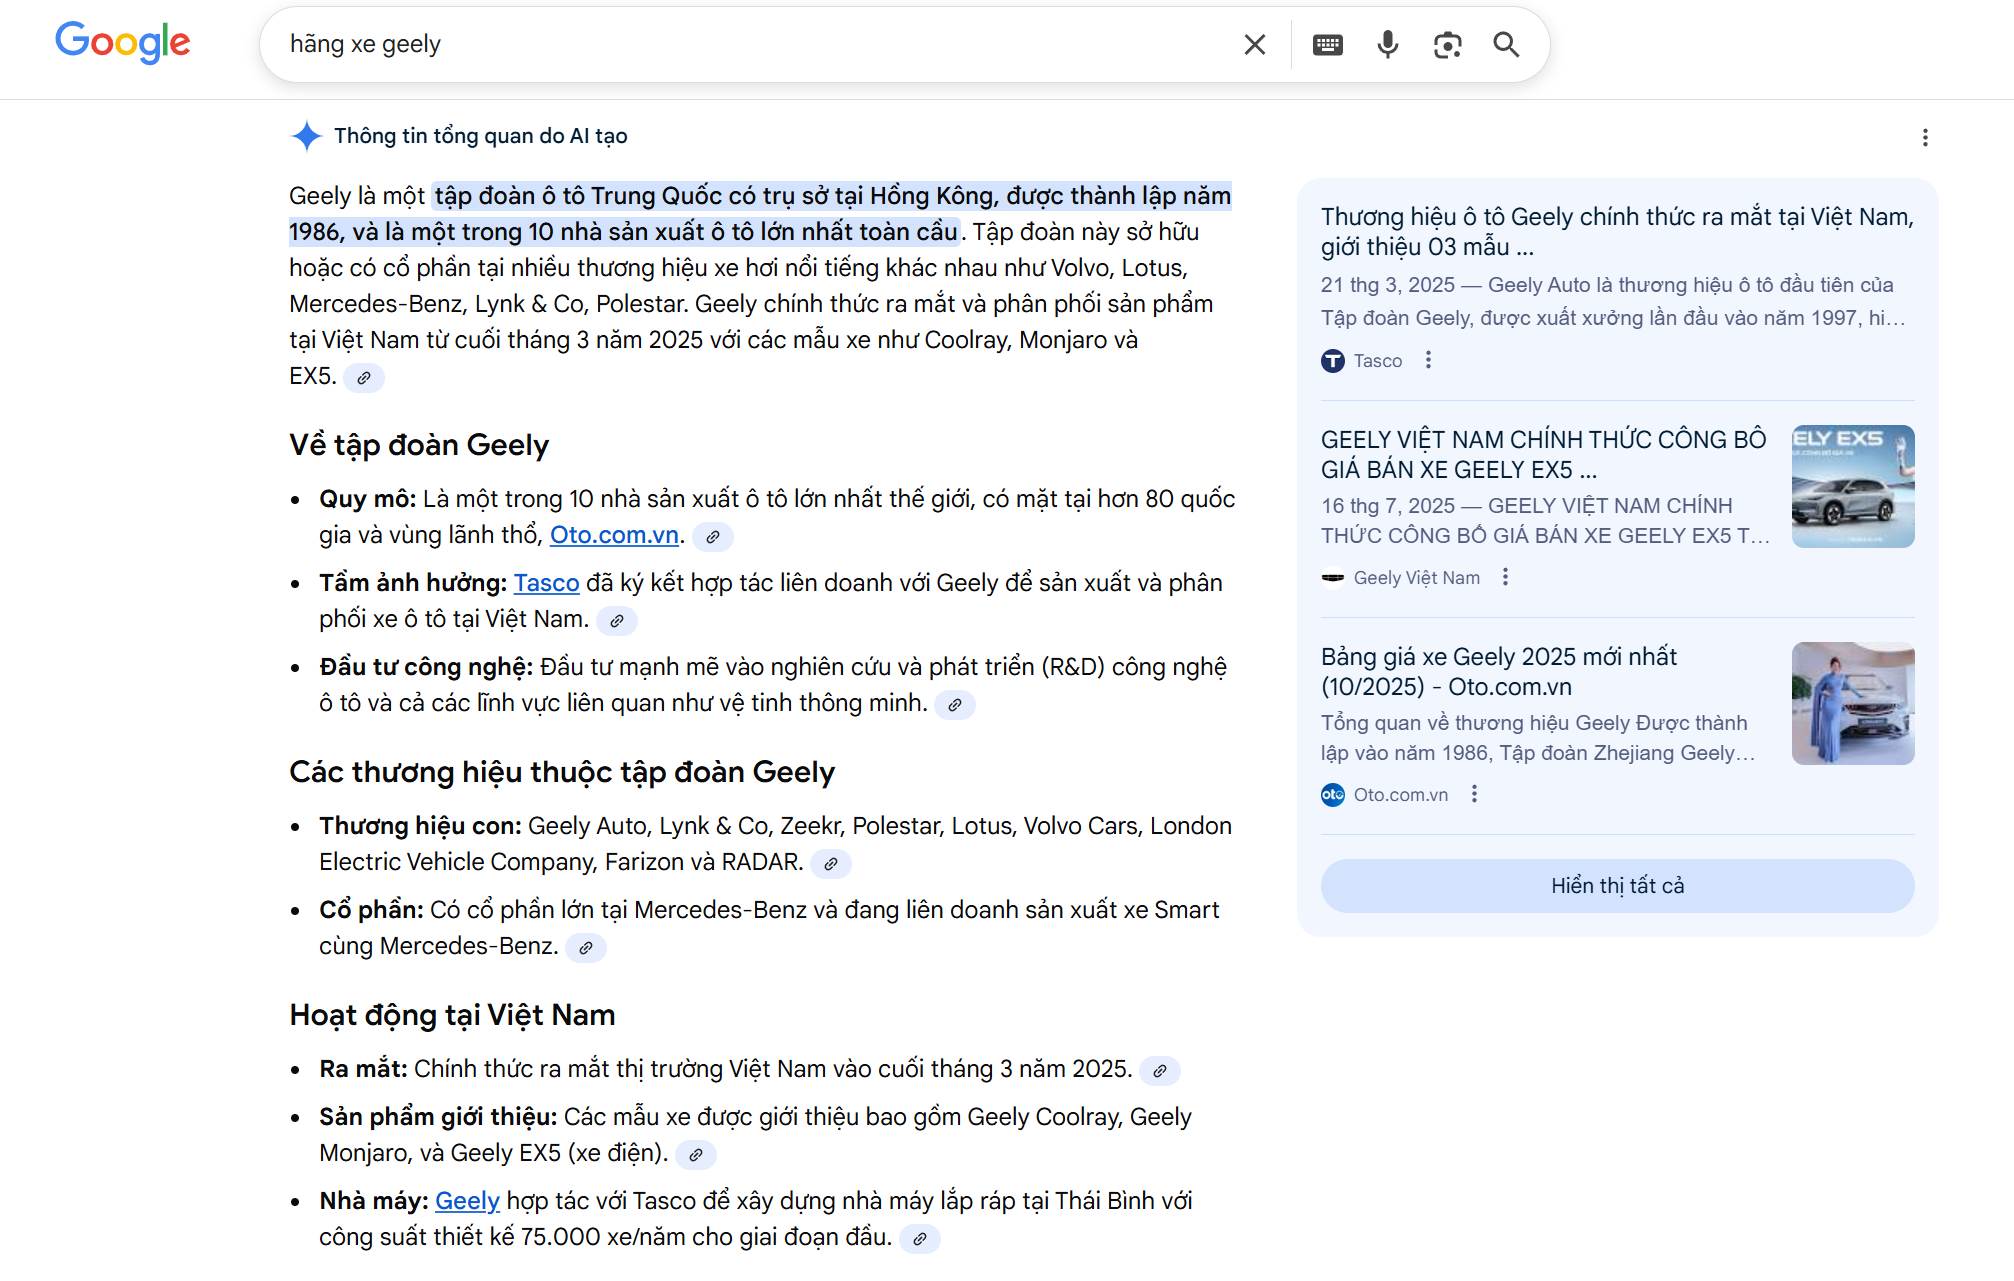Click the magnifier search button
This screenshot has width=2014, height=1281.
click(1506, 44)
